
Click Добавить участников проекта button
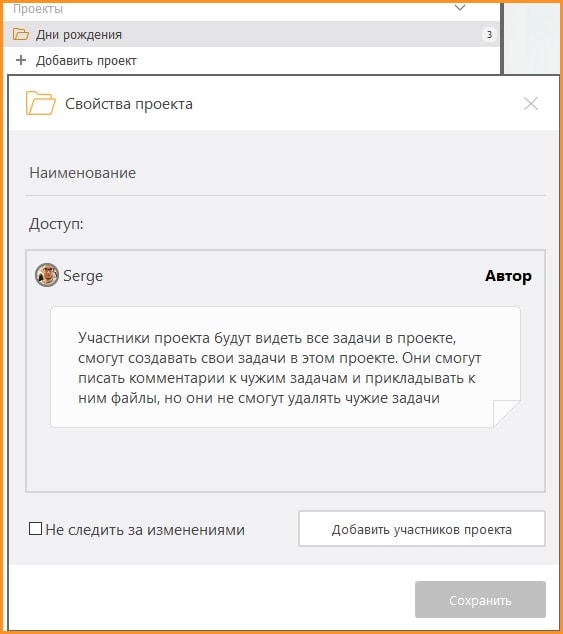click(x=422, y=529)
